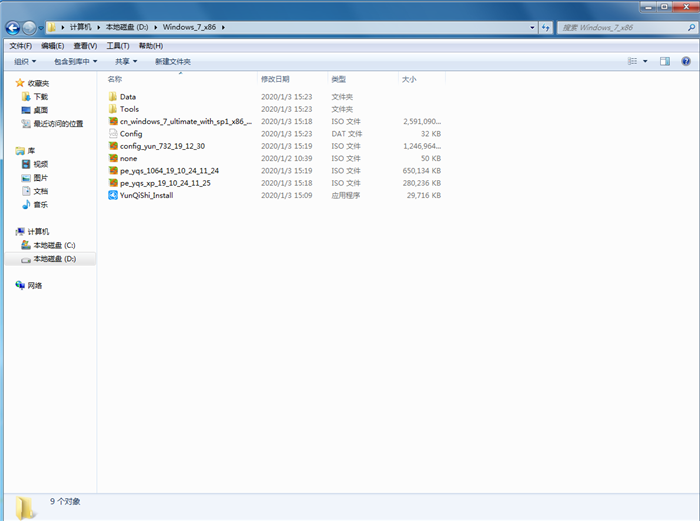Viewport: 700px width, 521px height.
Task: Sort by the 类型 column header
Action: [x=339, y=79]
